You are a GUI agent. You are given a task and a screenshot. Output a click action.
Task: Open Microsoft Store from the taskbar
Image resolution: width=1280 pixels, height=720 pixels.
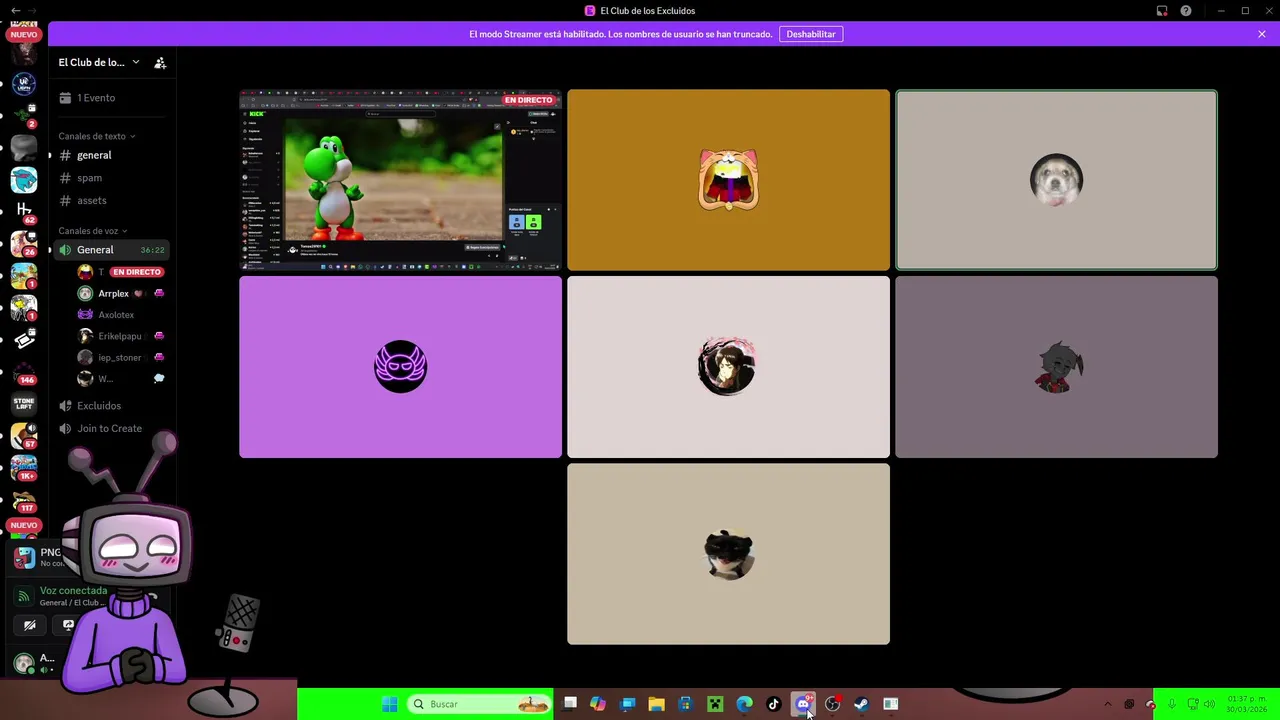point(685,704)
